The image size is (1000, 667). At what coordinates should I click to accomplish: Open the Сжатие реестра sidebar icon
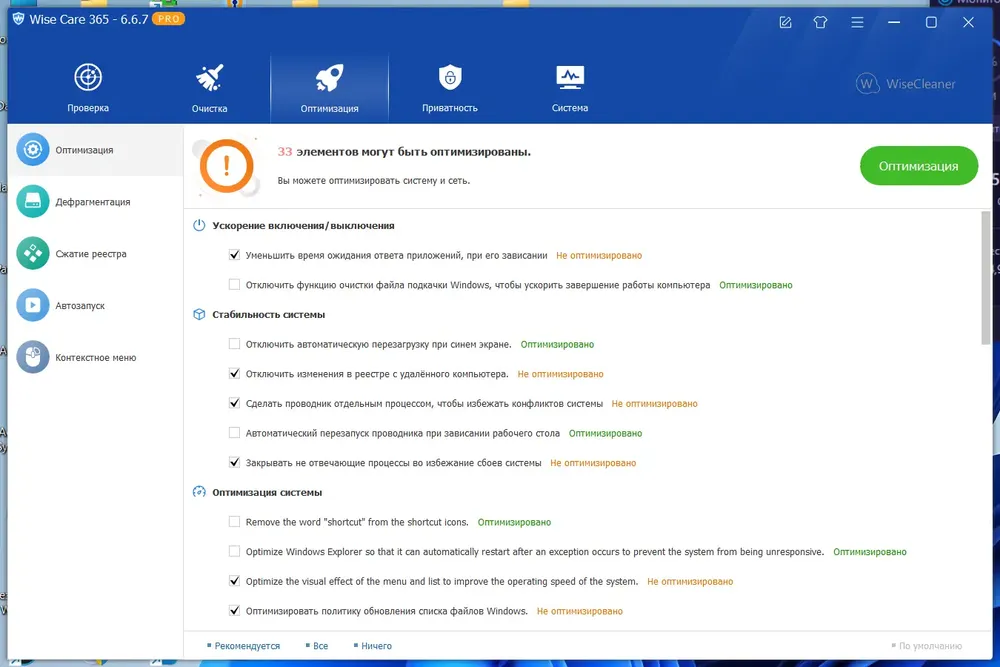[x=33, y=254]
